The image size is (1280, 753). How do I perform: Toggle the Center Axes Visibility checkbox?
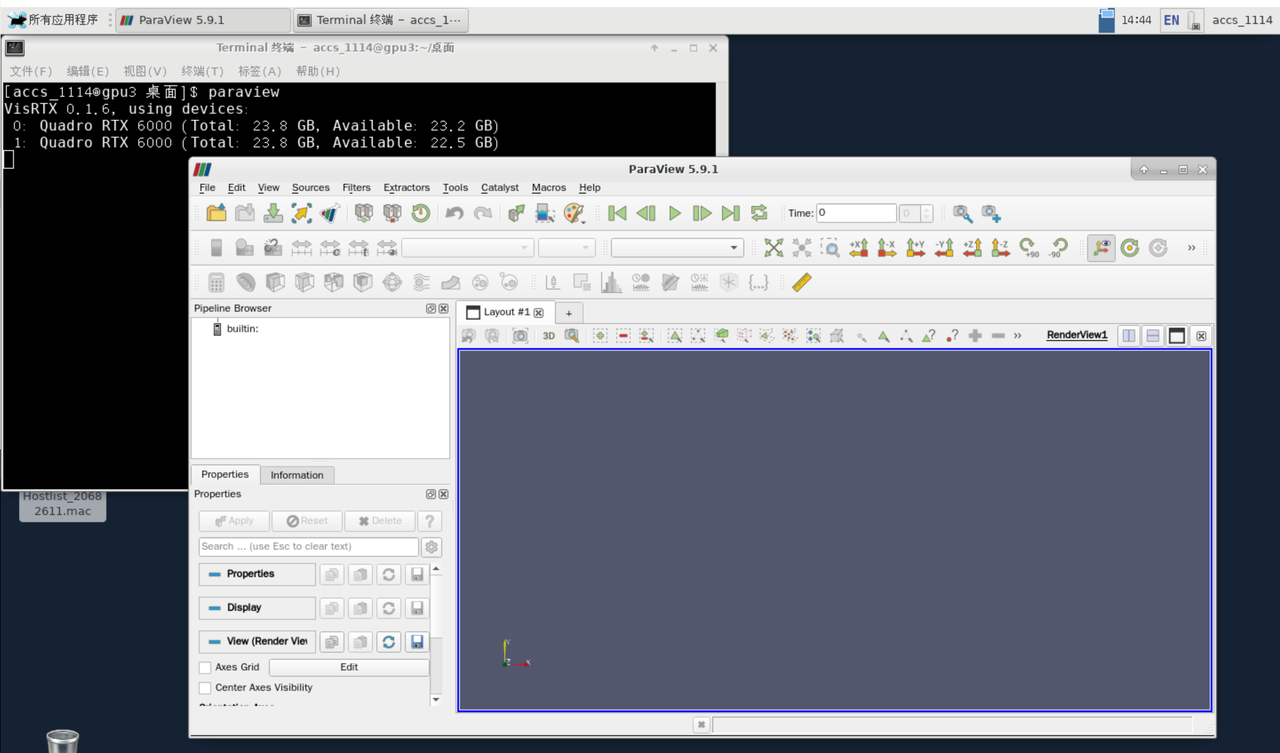(x=205, y=688)
